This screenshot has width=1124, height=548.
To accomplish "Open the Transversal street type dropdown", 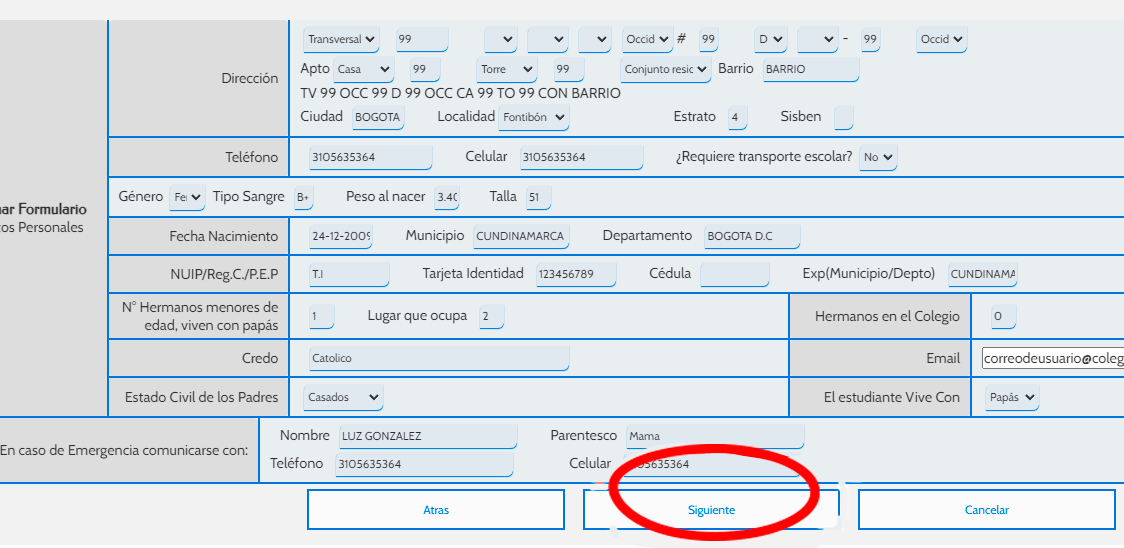I will tap(341, 39).
